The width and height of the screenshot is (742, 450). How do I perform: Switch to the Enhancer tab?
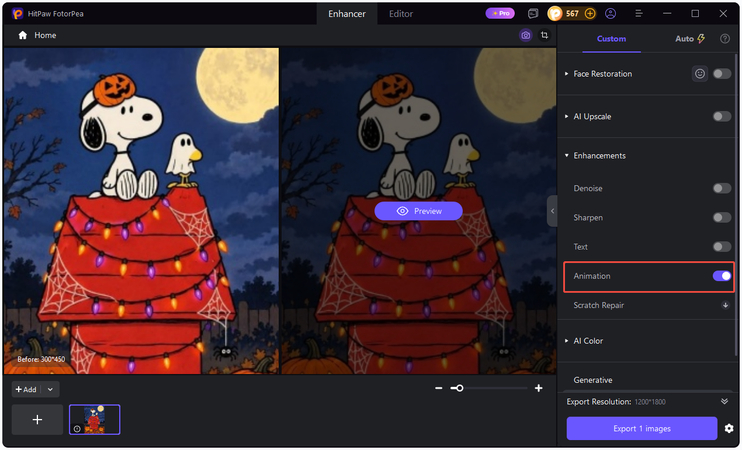347,14
